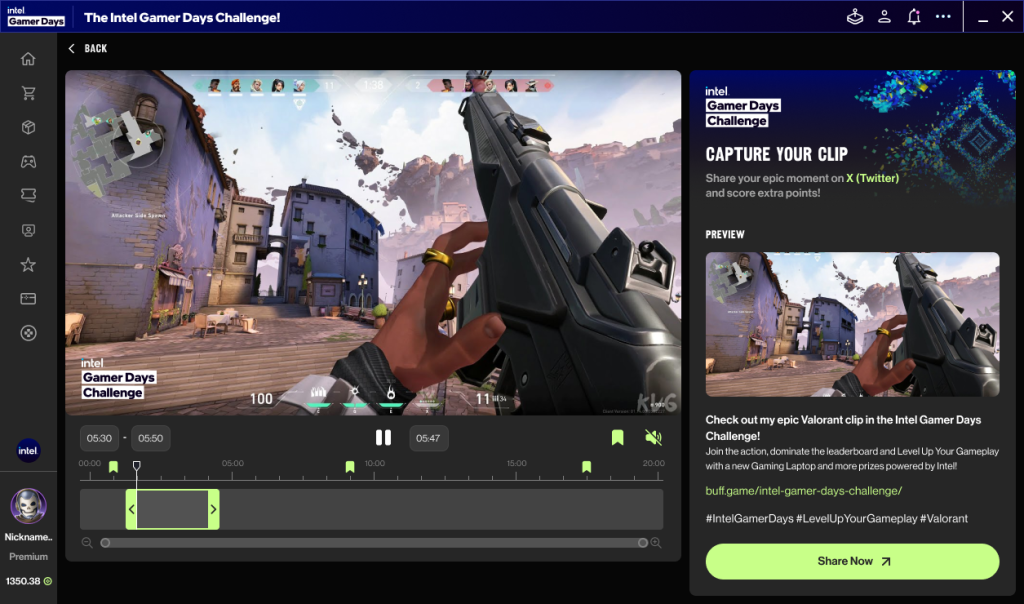The height and width of the screenshot is (604, 1024).
Task: Jump to the bookmark marker near 10:00
Action: [x=350, y=467]
